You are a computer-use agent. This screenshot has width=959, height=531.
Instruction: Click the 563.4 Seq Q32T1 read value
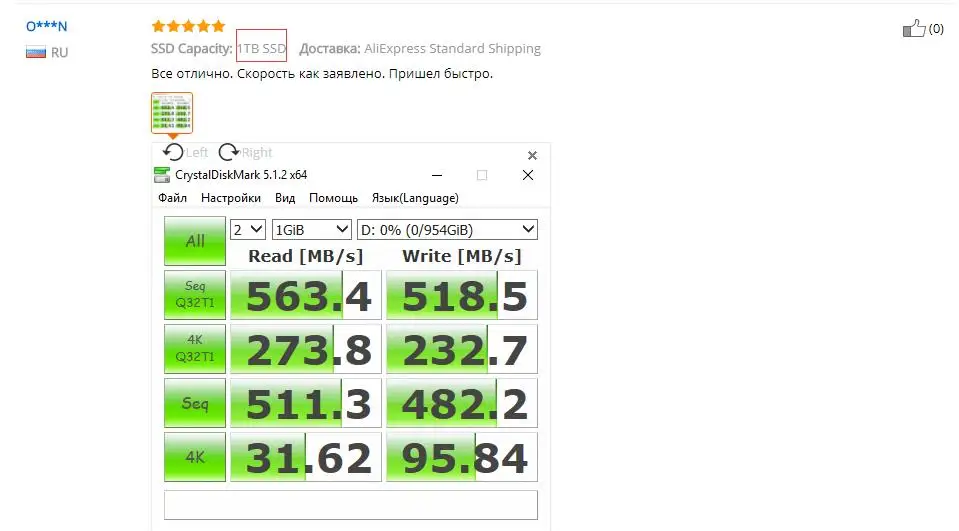pos(306,295)
